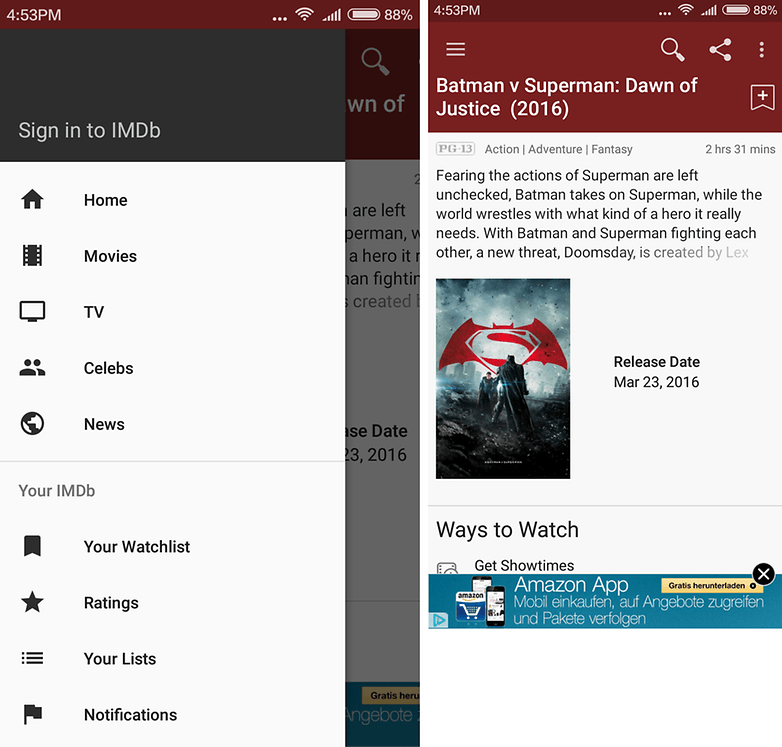Tap the movie title Batman v Superman
782x747 pixels.
click(567, 97)
